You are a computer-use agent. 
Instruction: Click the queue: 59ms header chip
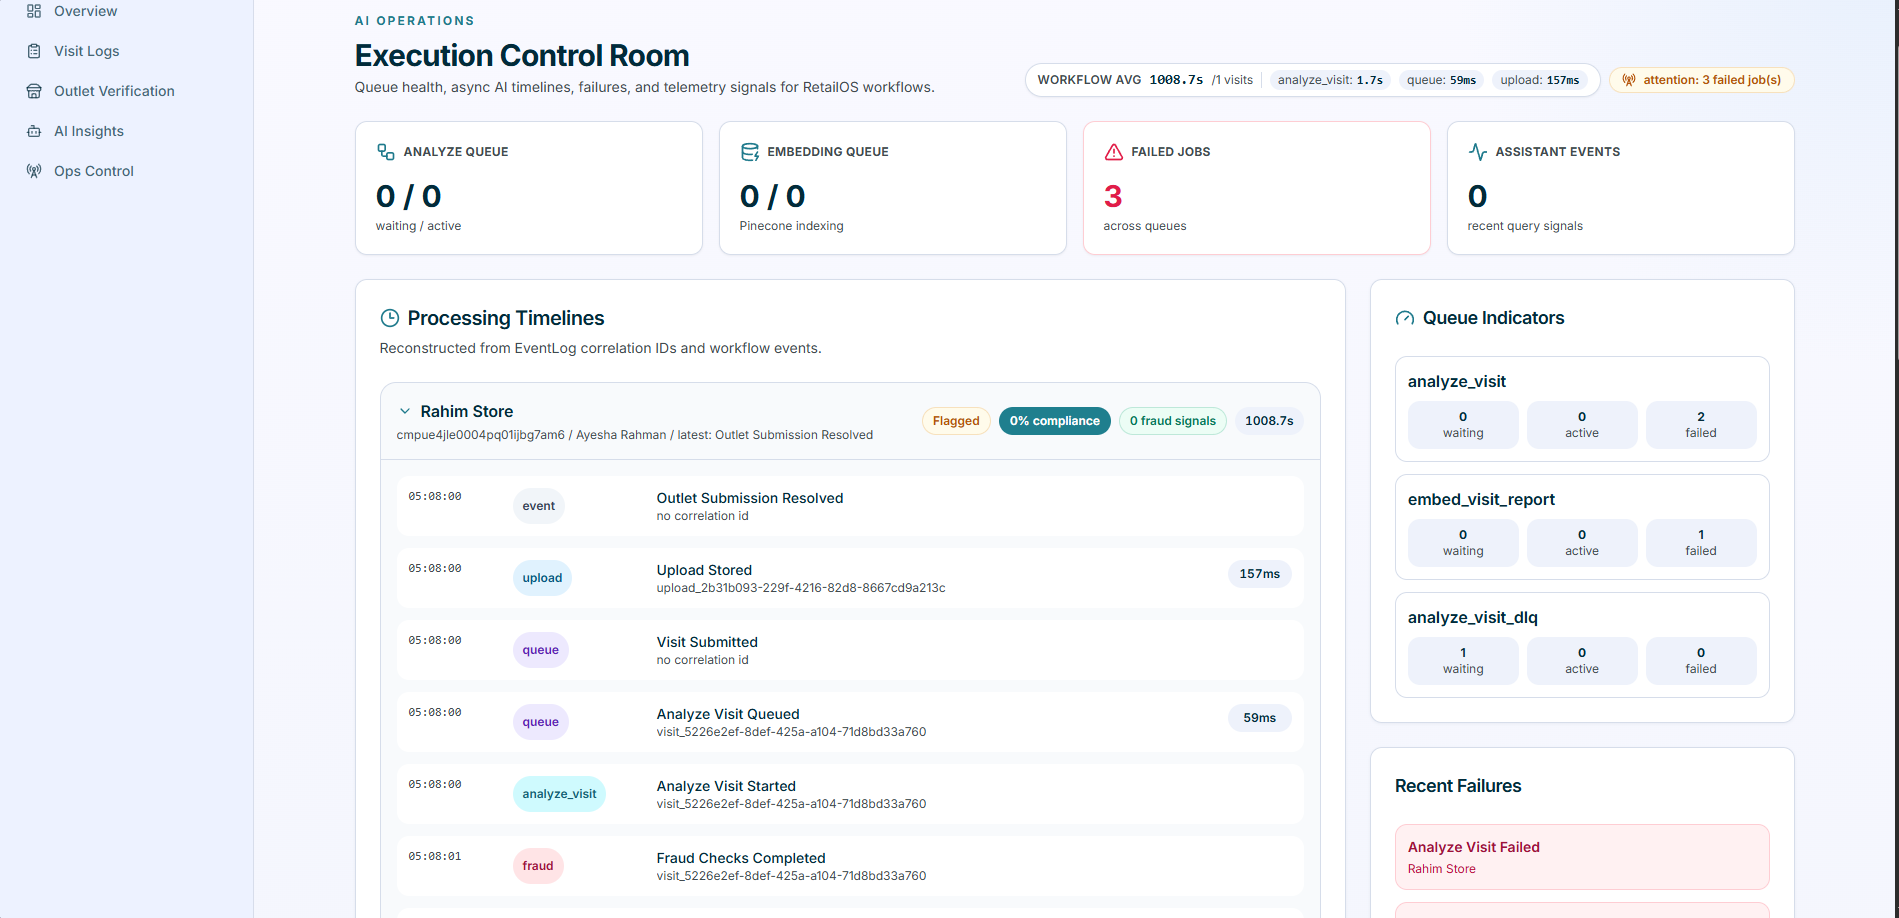(x=1441, y=80)
